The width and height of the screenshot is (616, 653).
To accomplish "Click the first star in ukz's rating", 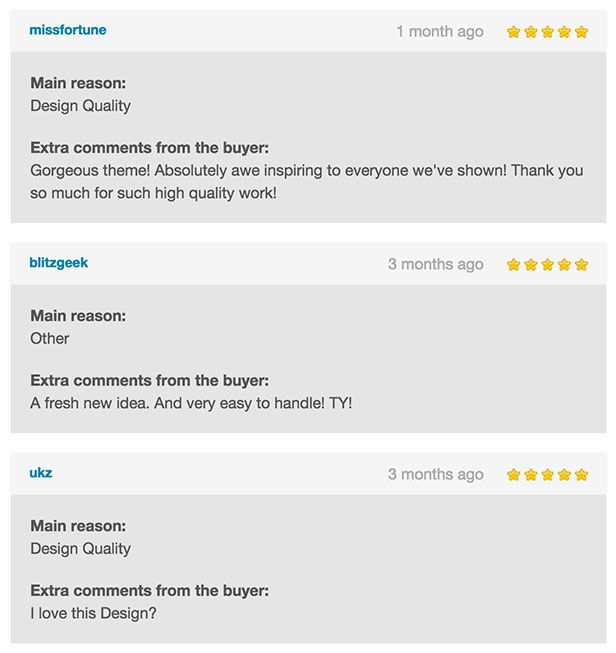I will 514,475.
